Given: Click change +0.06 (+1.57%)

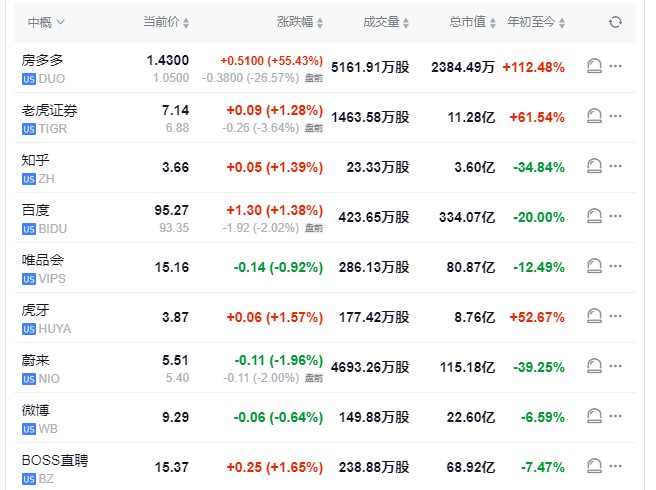Looking at the screenshot, I should pyautogui.click(x=275, y=317).
